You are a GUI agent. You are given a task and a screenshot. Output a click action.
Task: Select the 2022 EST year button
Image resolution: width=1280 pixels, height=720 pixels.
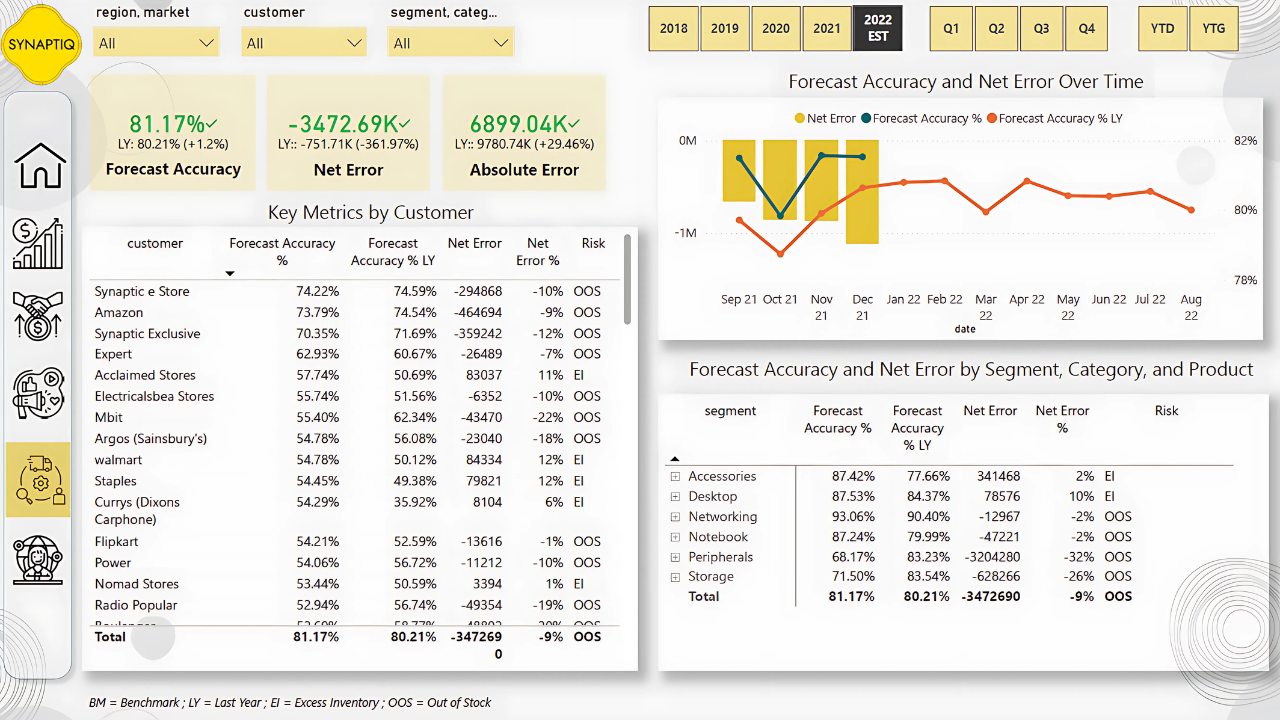coord(878,29)
